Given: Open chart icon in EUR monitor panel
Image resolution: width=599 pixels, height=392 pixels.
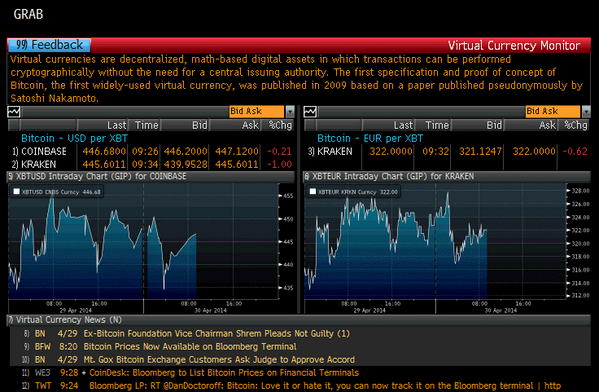Looking at the screenshot, I should click(310, 112).
